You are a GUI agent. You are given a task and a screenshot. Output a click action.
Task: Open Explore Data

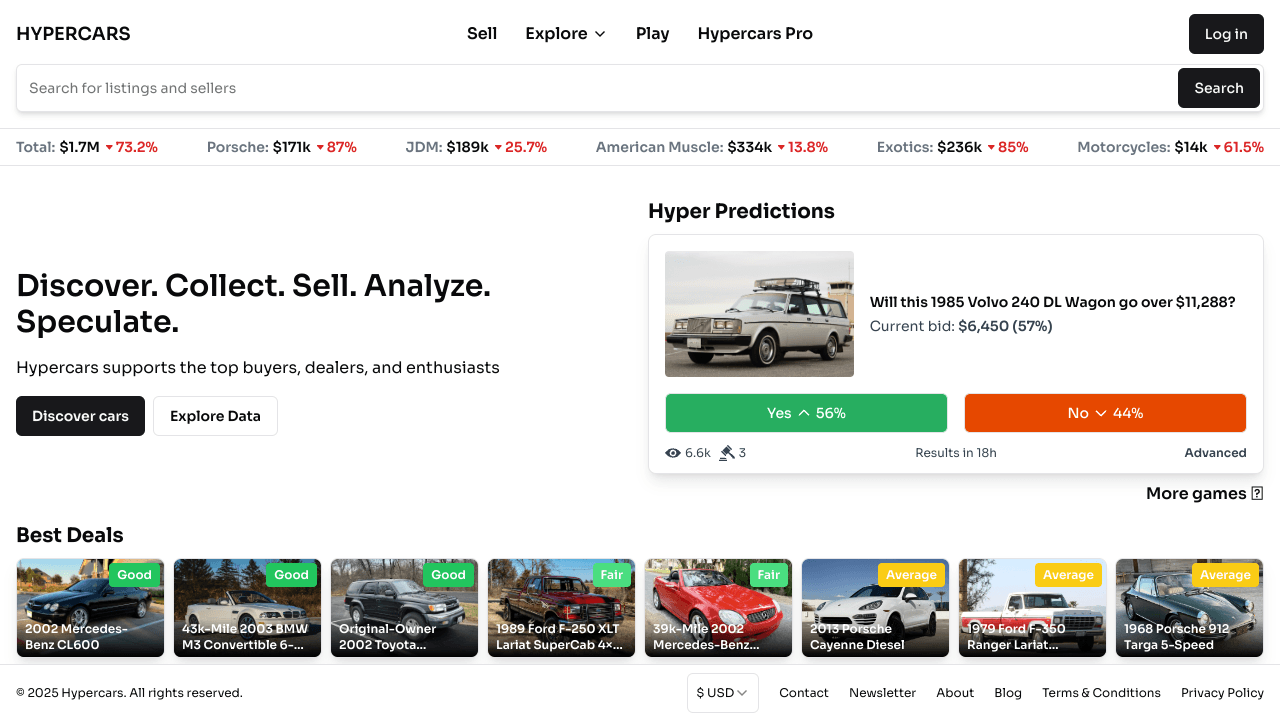coord(215,415)
